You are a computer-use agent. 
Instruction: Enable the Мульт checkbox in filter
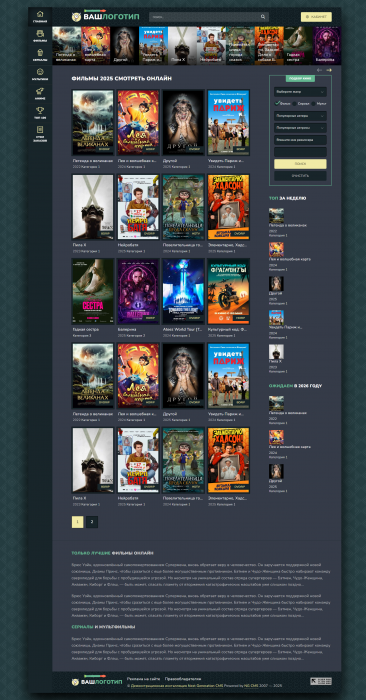313,103
